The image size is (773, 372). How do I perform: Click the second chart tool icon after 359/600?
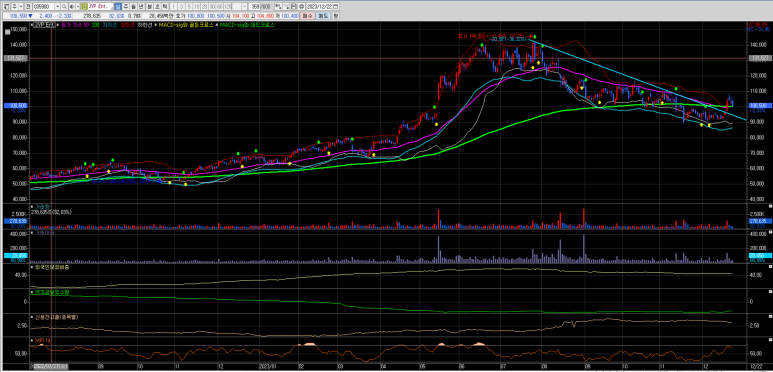[x=287, y=6]
